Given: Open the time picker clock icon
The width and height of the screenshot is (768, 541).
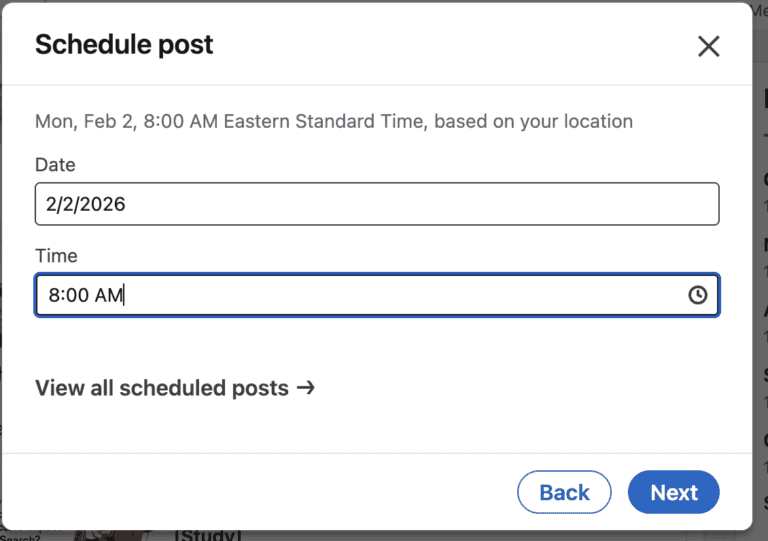Looking at the screenshot, I should (698, 295).
